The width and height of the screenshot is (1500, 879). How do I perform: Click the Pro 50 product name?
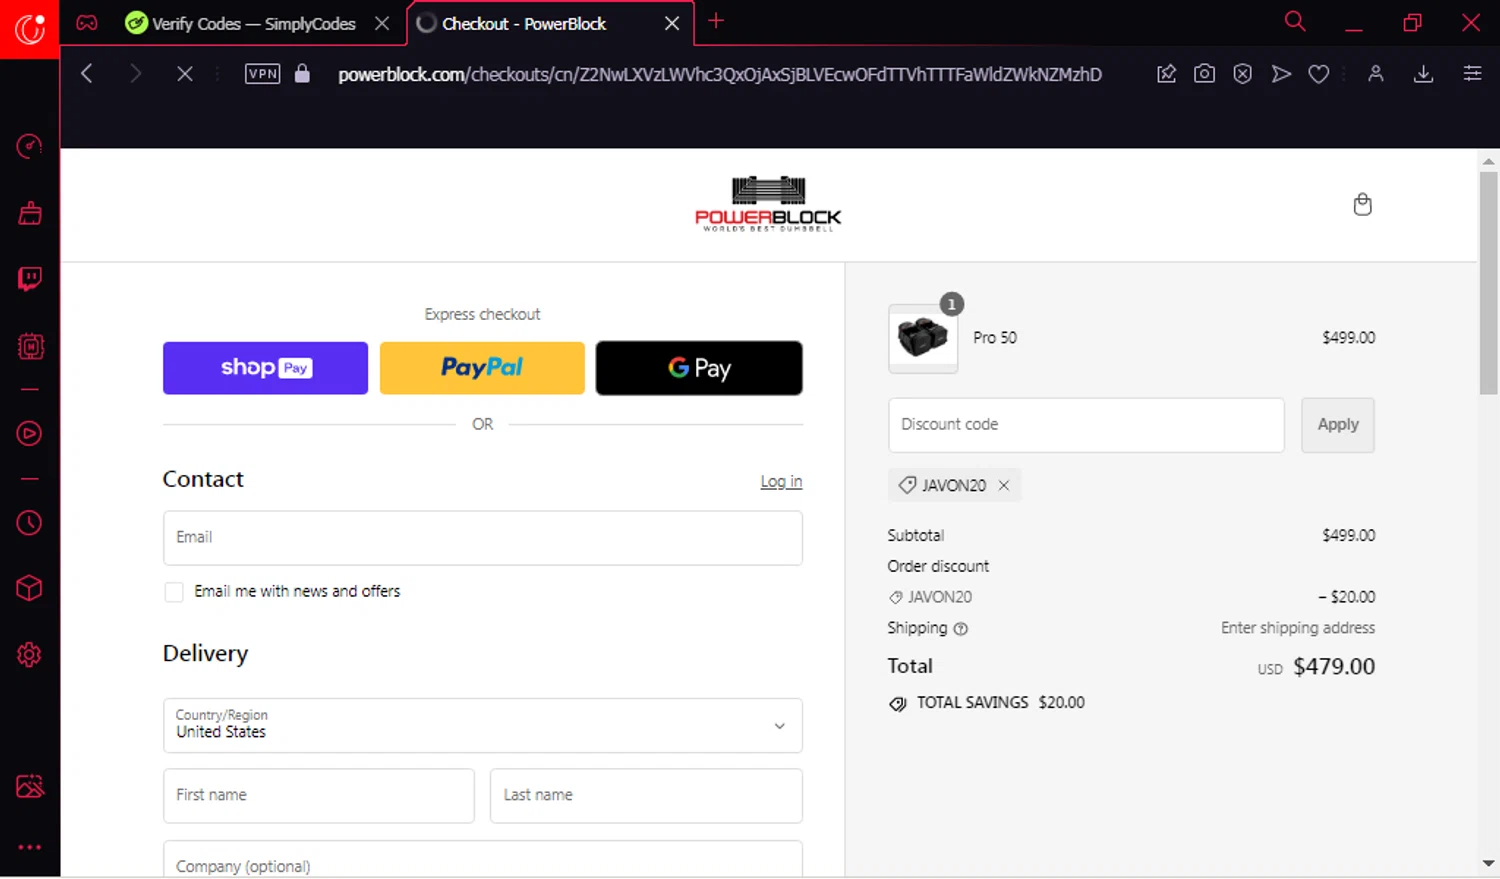[995, 338]
